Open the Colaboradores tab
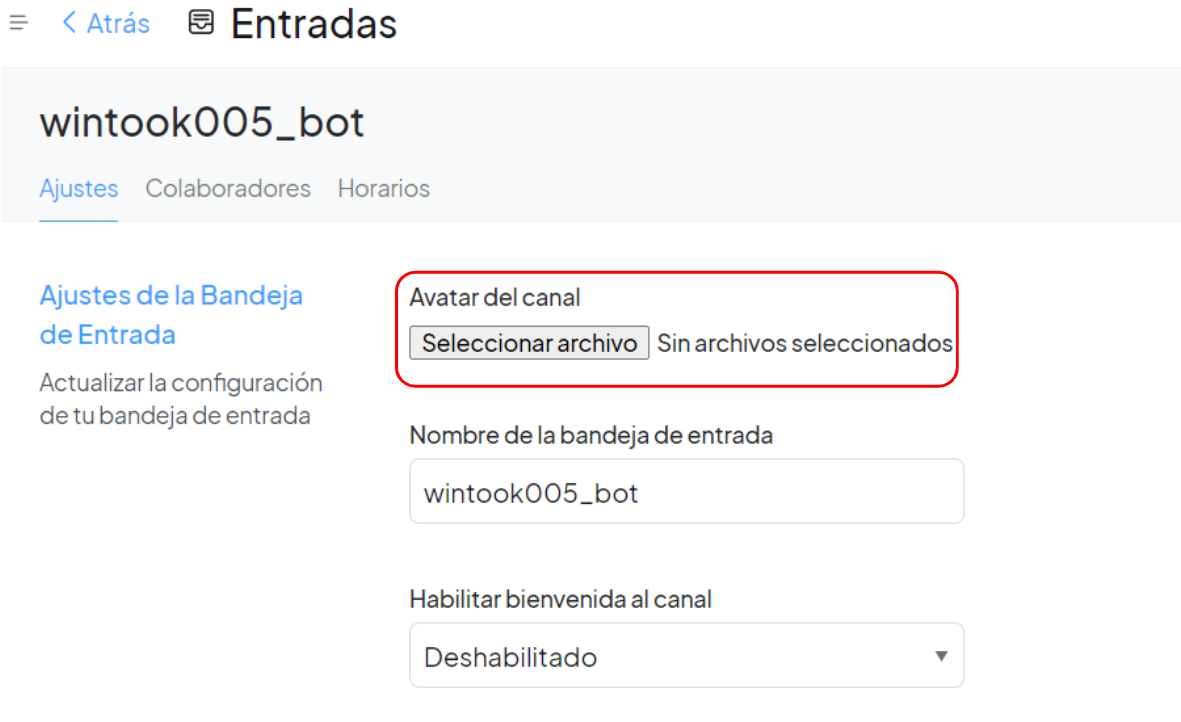Image resolution: width=1181 pixels, height=722 pixels. click(228, 188)
